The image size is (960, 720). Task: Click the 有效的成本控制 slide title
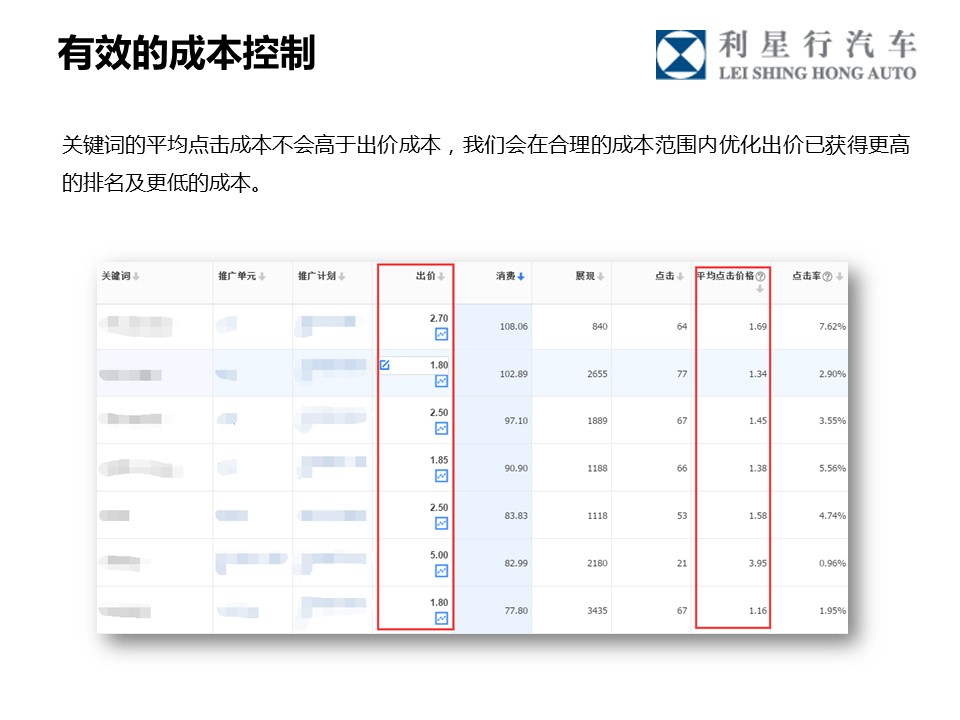(x=186, y=53)
